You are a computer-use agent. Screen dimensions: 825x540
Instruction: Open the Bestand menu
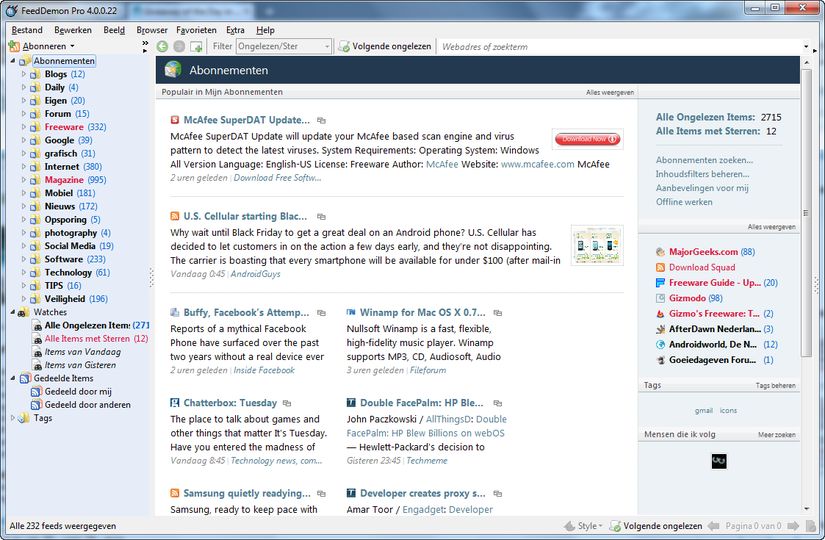[27, 30]
